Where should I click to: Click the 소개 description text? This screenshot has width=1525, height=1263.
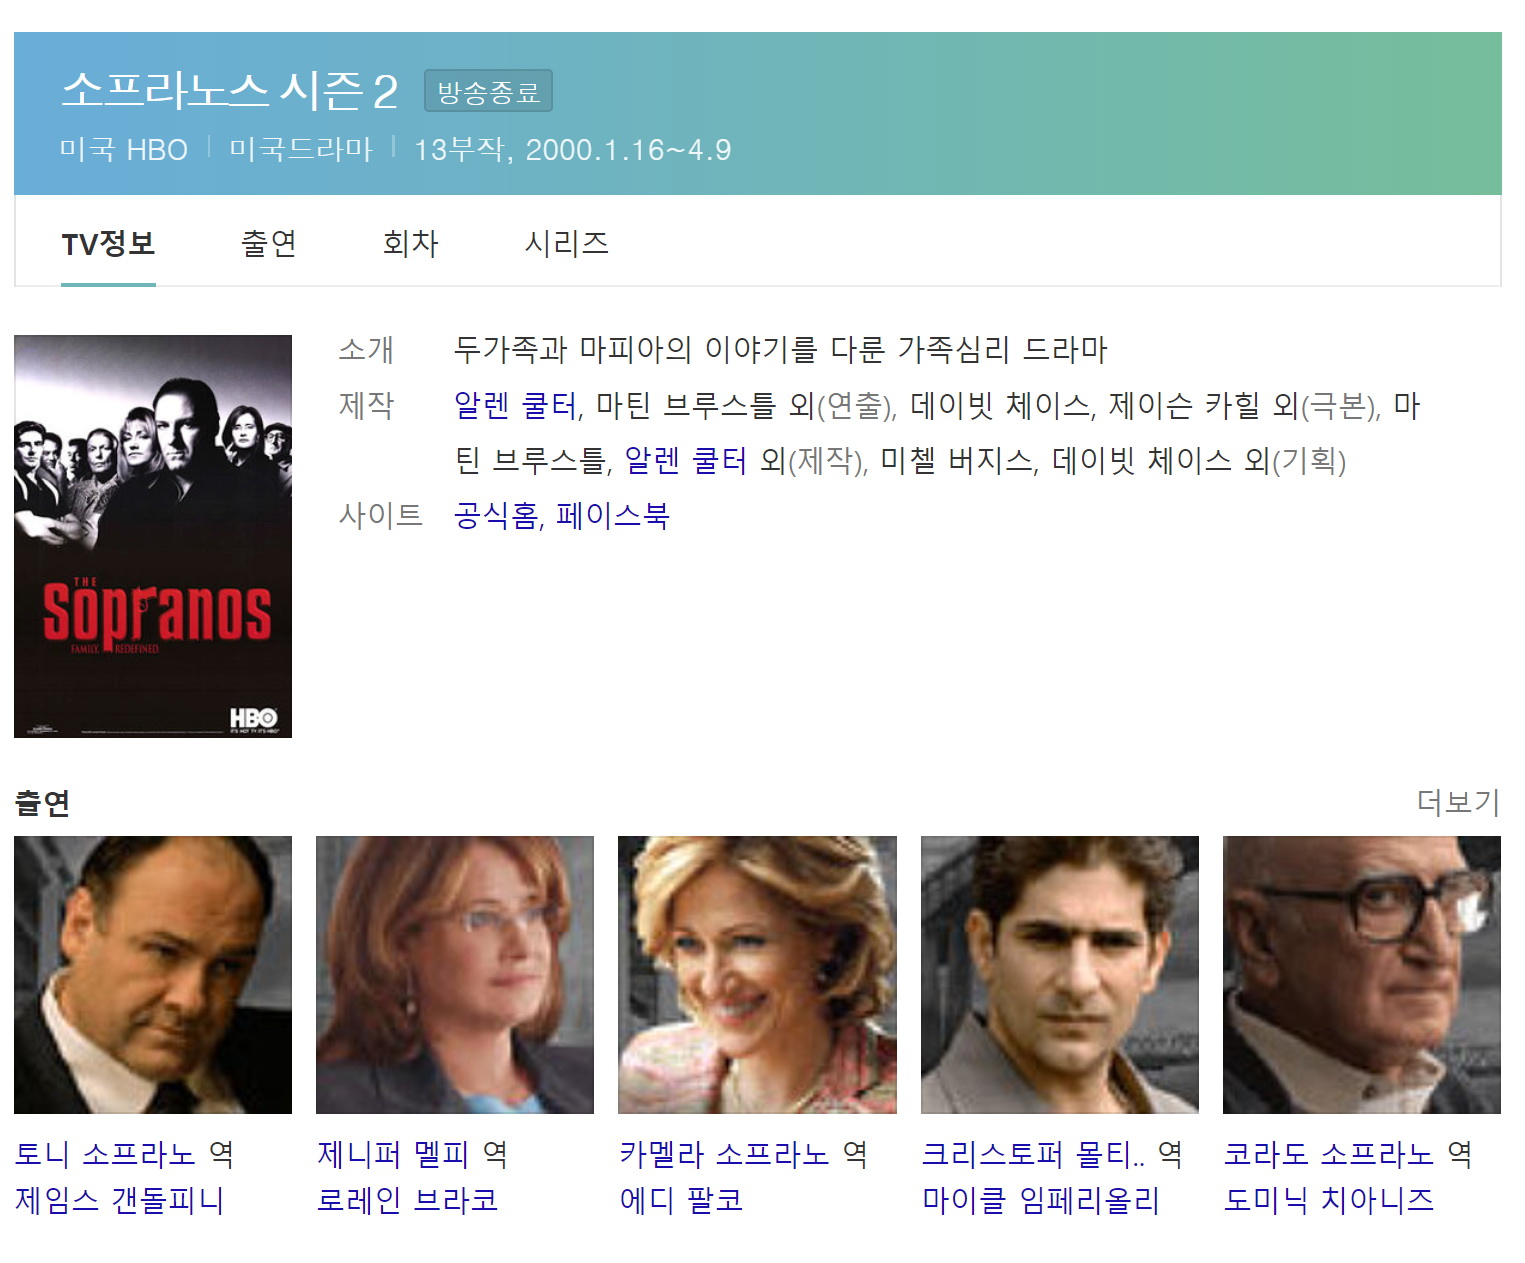(x=781, y=350)
